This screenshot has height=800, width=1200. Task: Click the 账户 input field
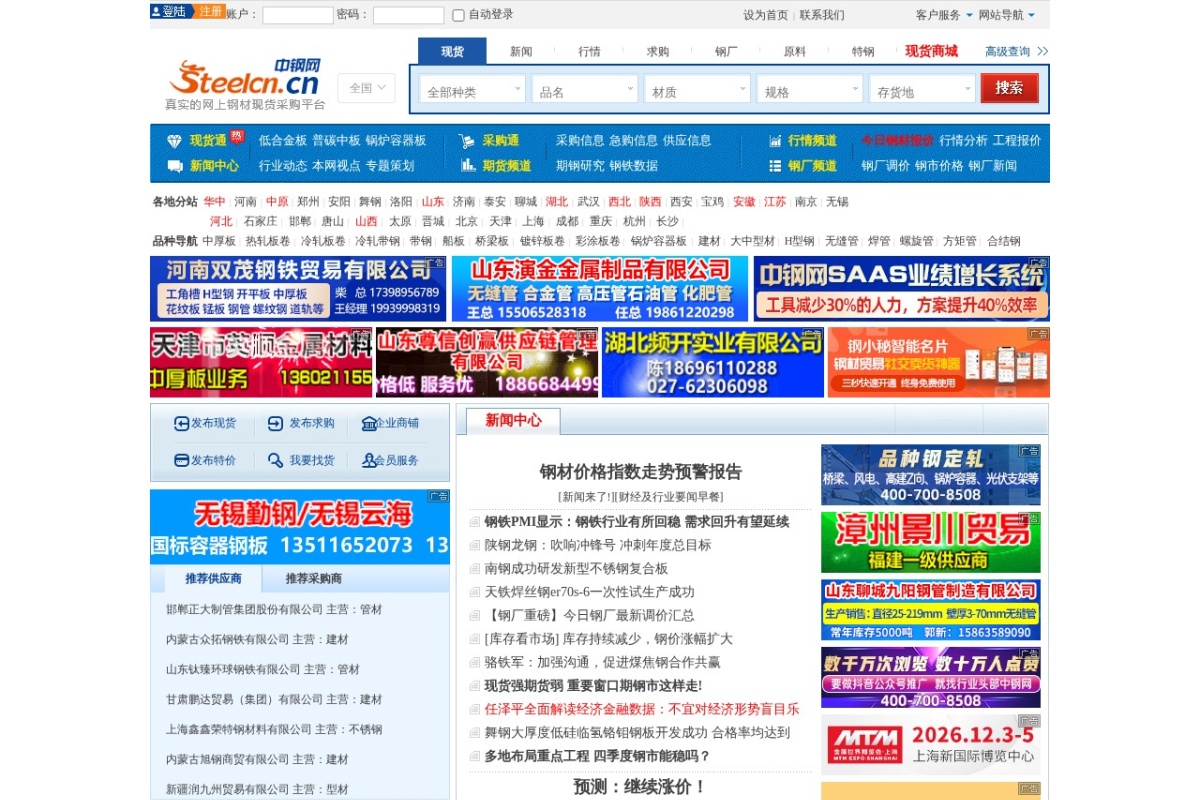pyautogui.click(x=297, y=15)
